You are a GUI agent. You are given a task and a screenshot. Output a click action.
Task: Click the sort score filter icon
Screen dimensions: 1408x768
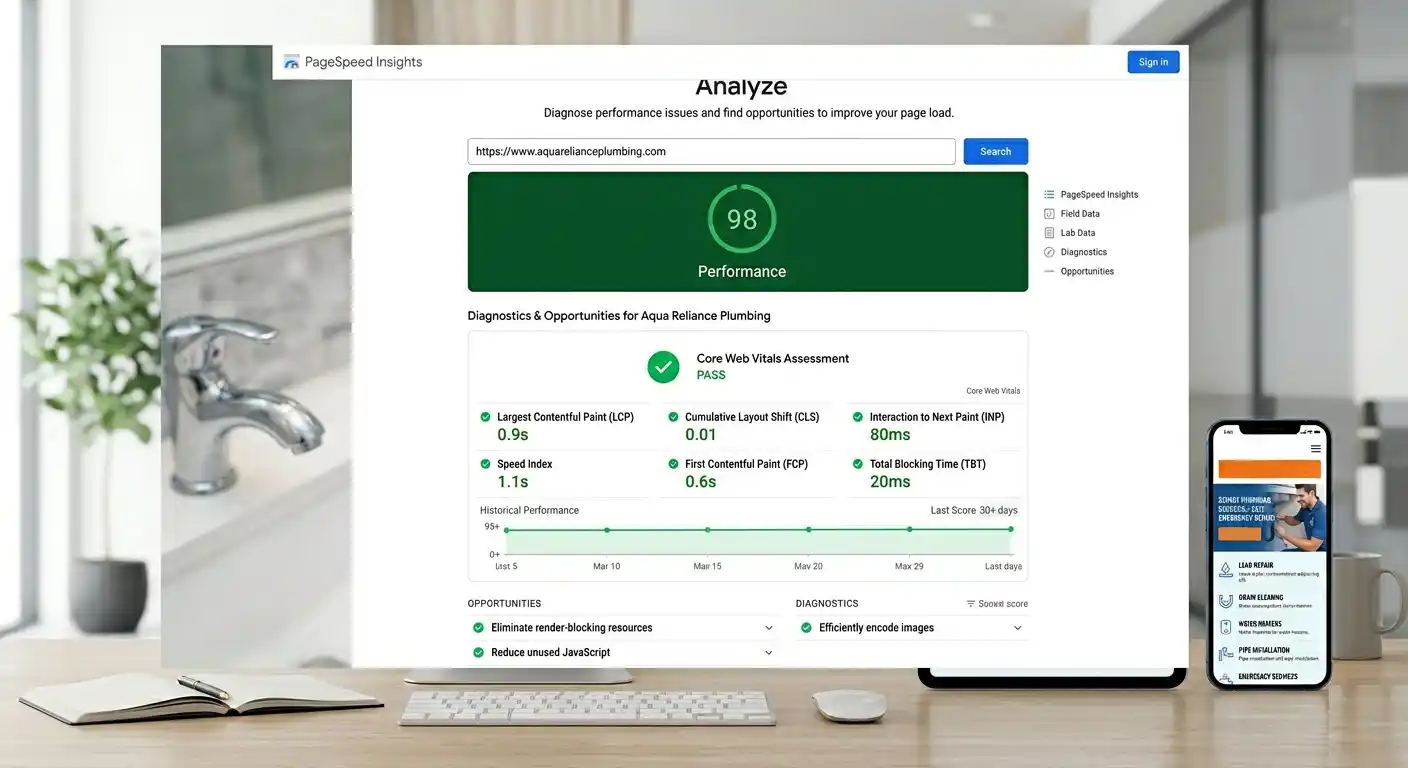[x=970, y=604]
